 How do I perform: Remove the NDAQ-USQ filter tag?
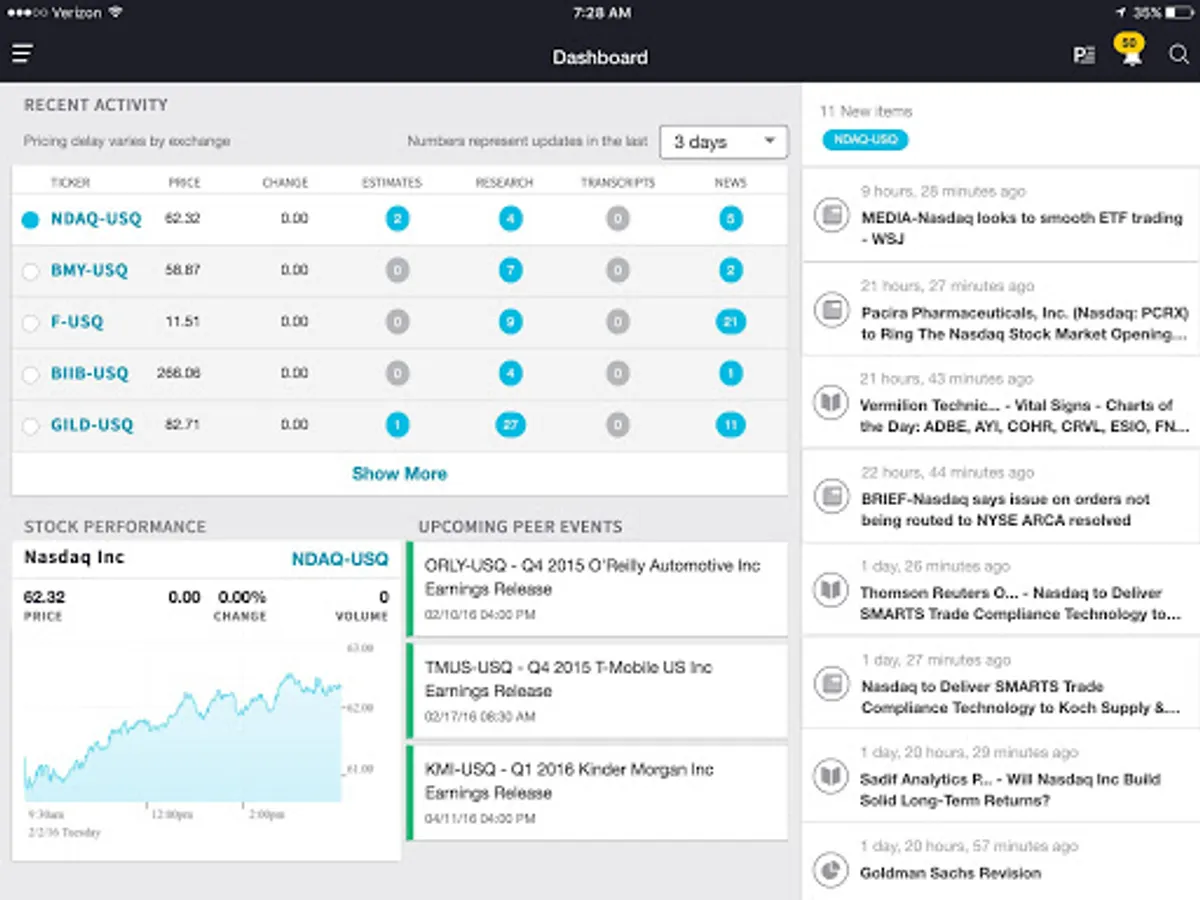click(865, 140)
